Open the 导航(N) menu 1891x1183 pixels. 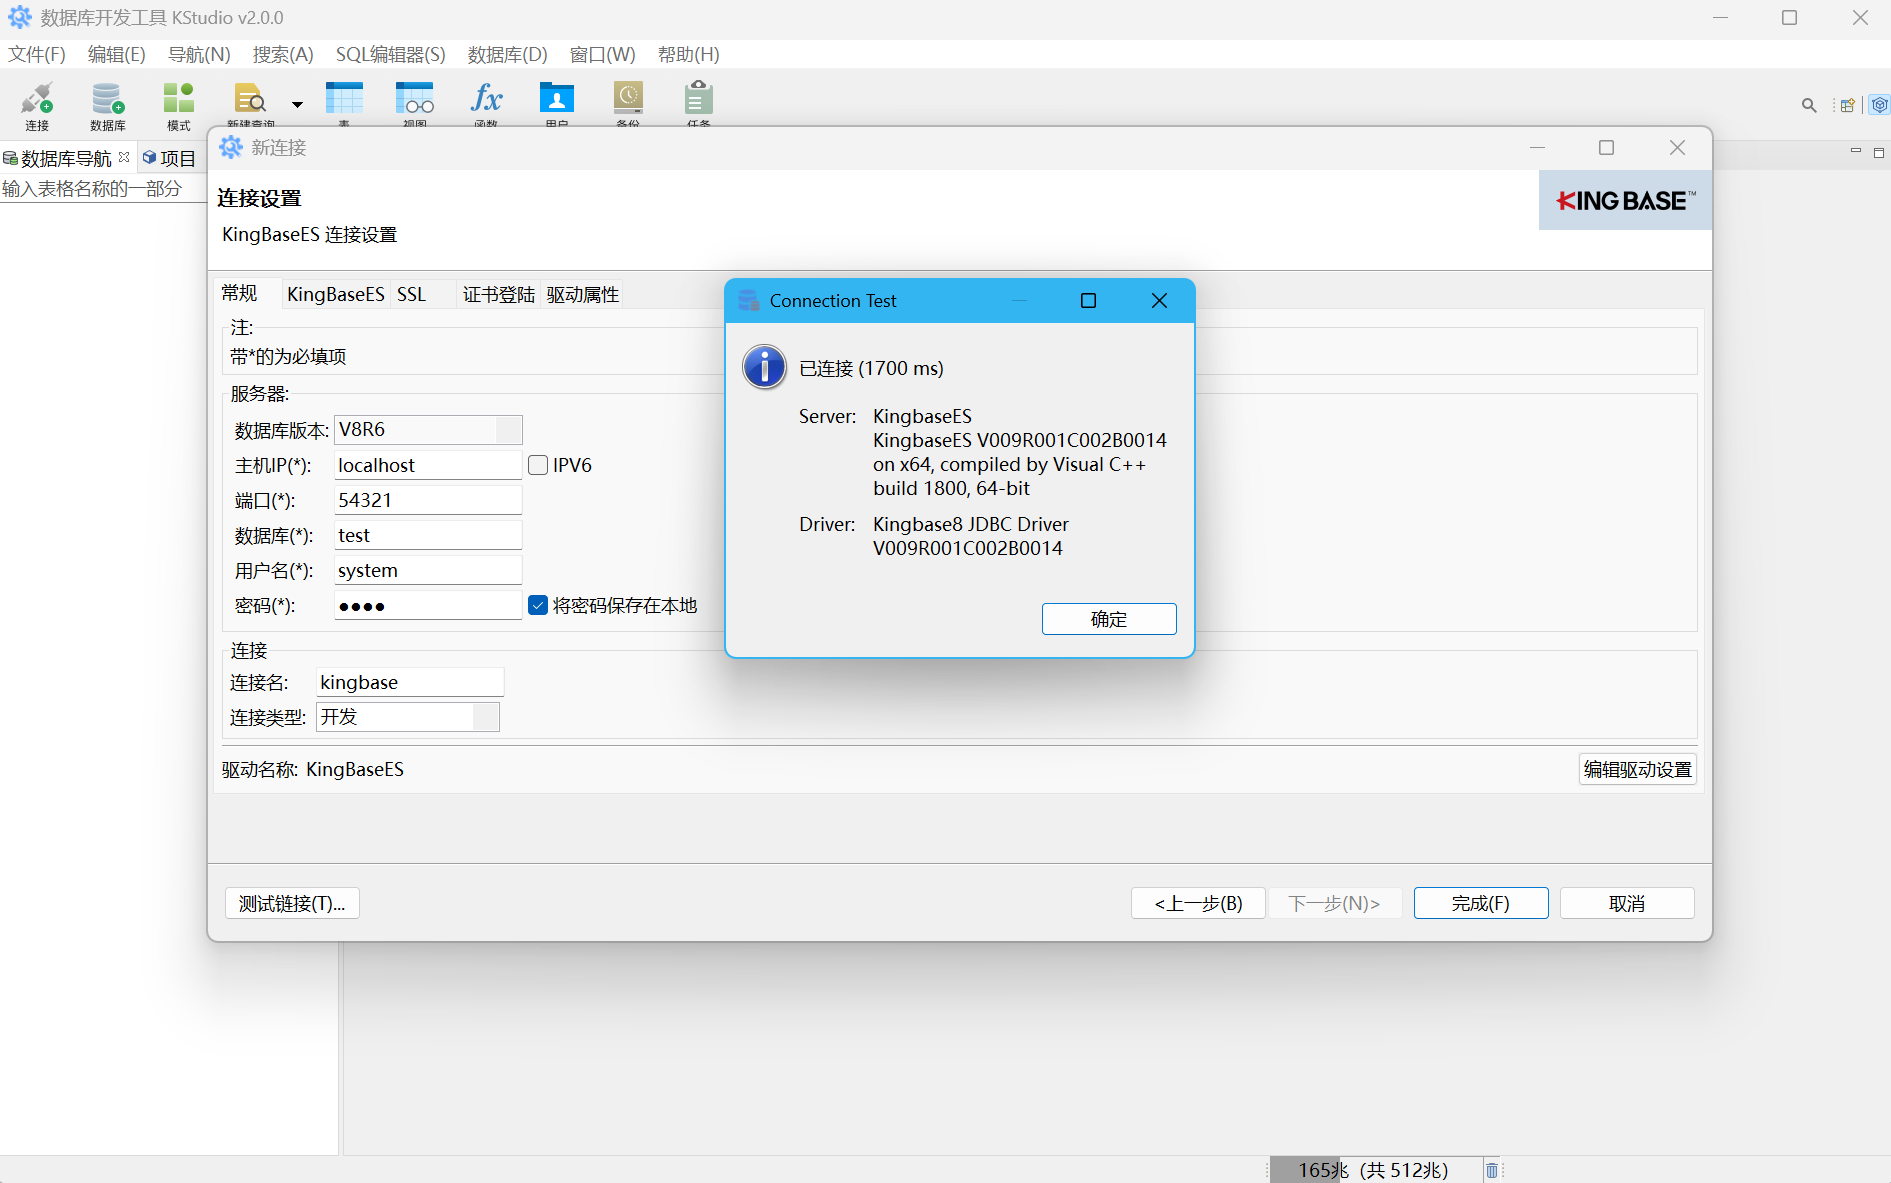point(199,54)
